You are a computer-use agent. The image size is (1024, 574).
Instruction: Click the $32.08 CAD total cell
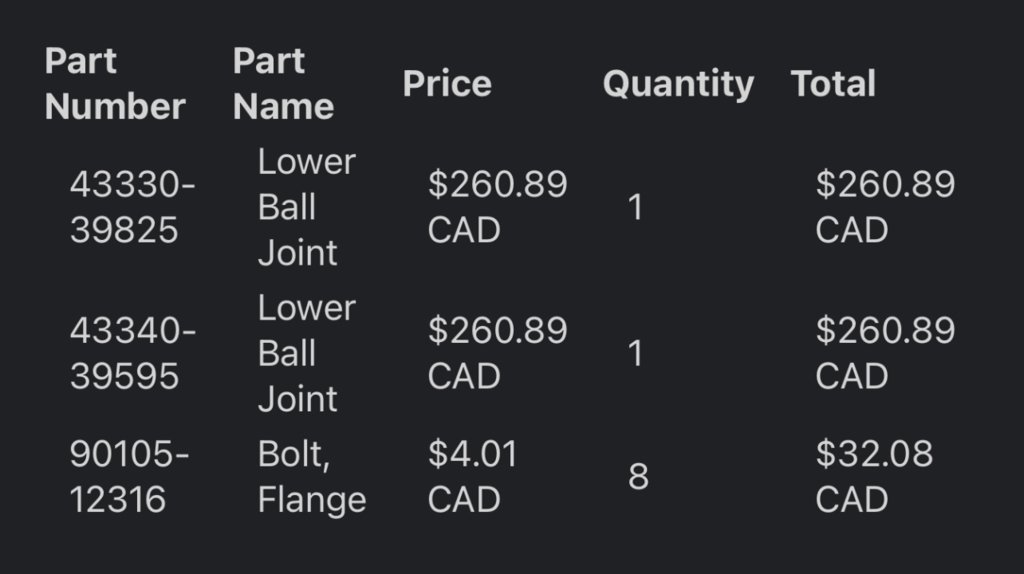[874, 477]
